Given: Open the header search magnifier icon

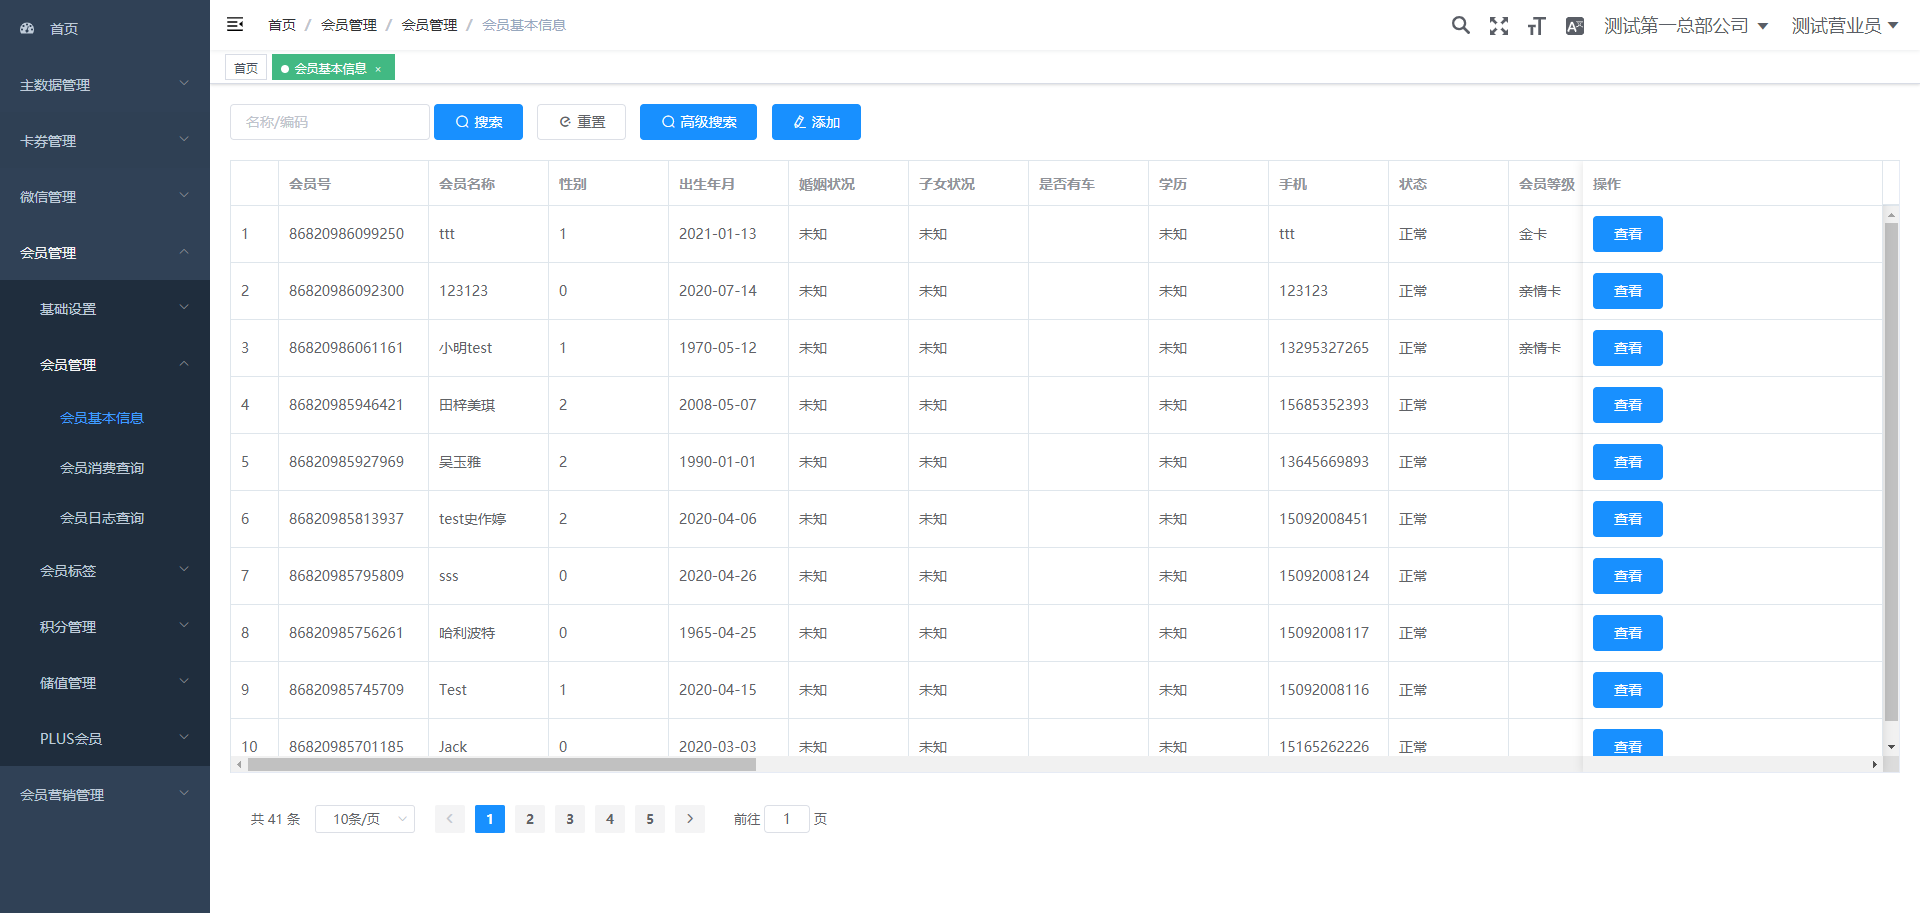Looking at the screenshot, I should coord(1461,25).
